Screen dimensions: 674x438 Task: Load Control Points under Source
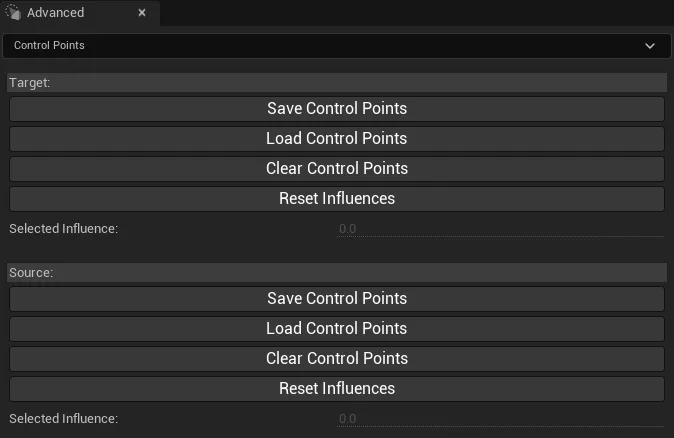pyautogui.click(x=337, y=329)
